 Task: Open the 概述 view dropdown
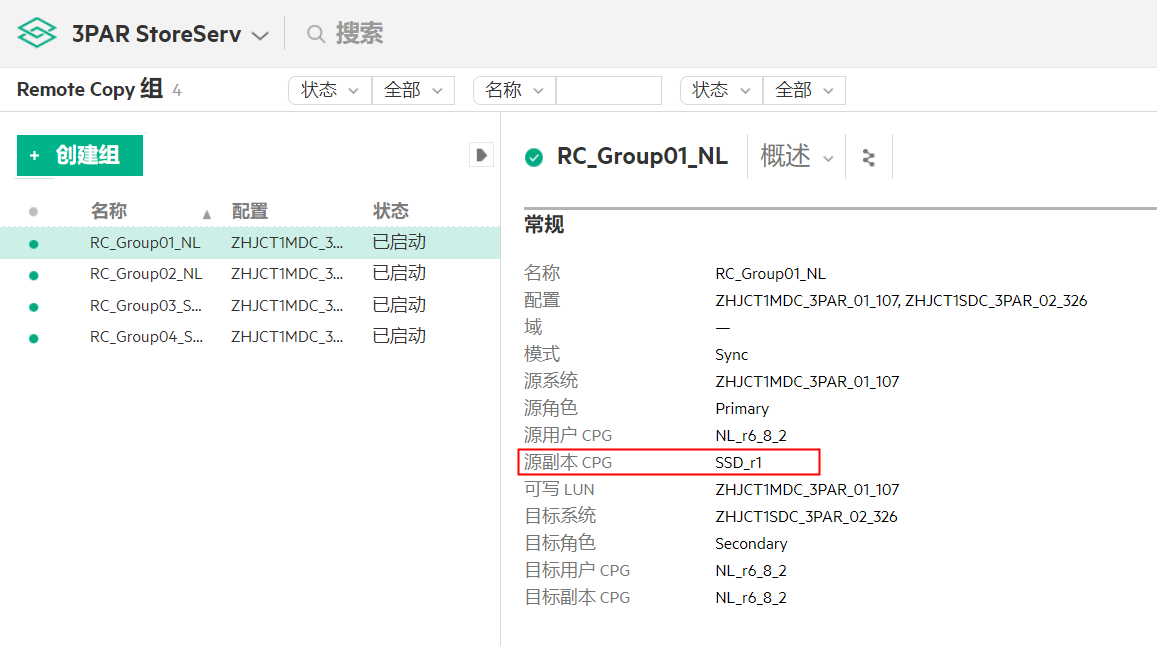797,157
